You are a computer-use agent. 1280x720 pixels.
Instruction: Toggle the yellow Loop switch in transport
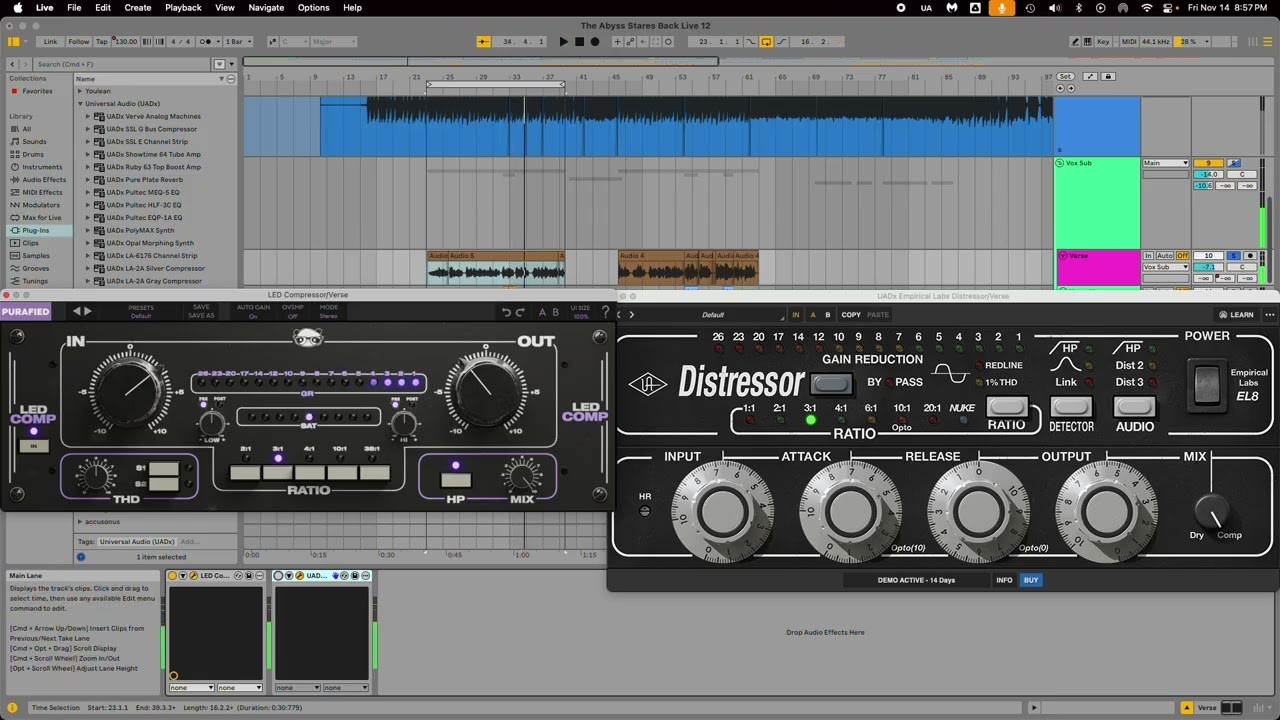pyautogui.click(x=766, y=42)
